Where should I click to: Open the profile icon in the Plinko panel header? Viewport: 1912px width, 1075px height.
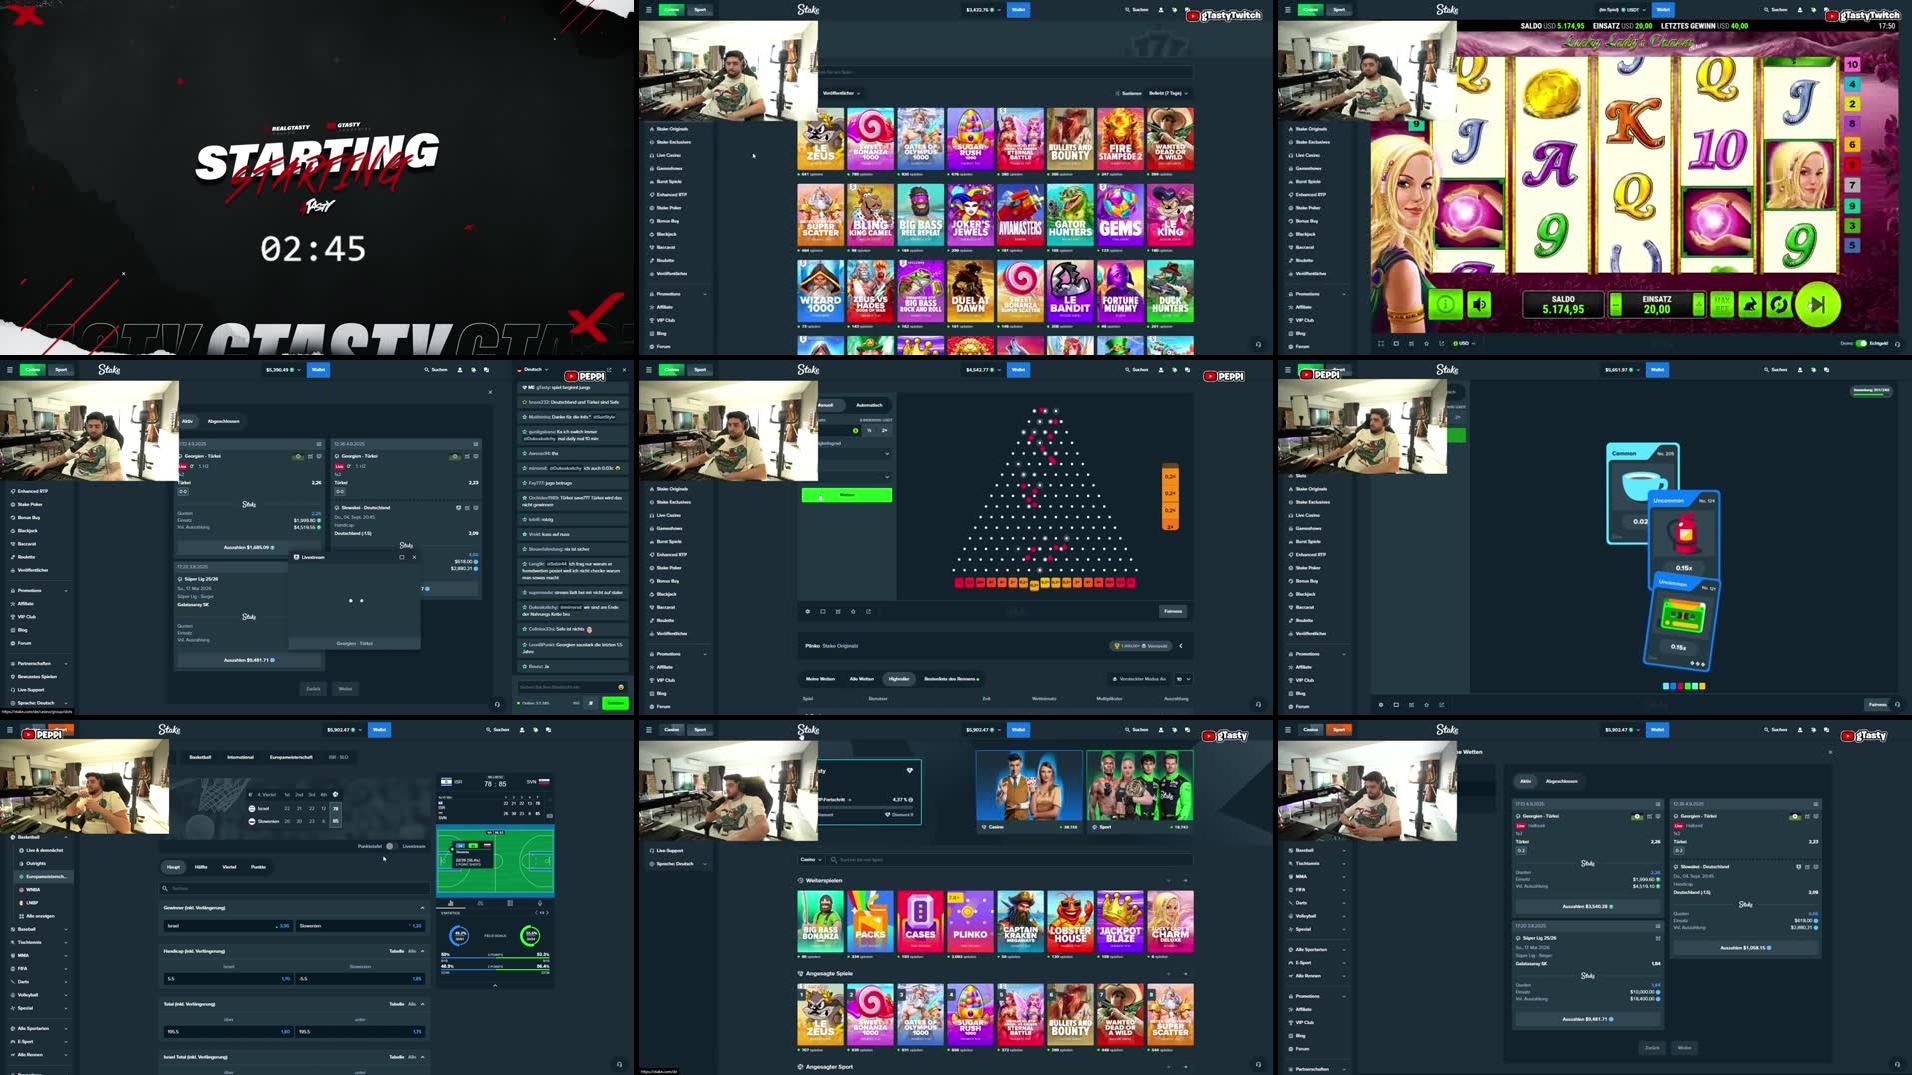1160,370
